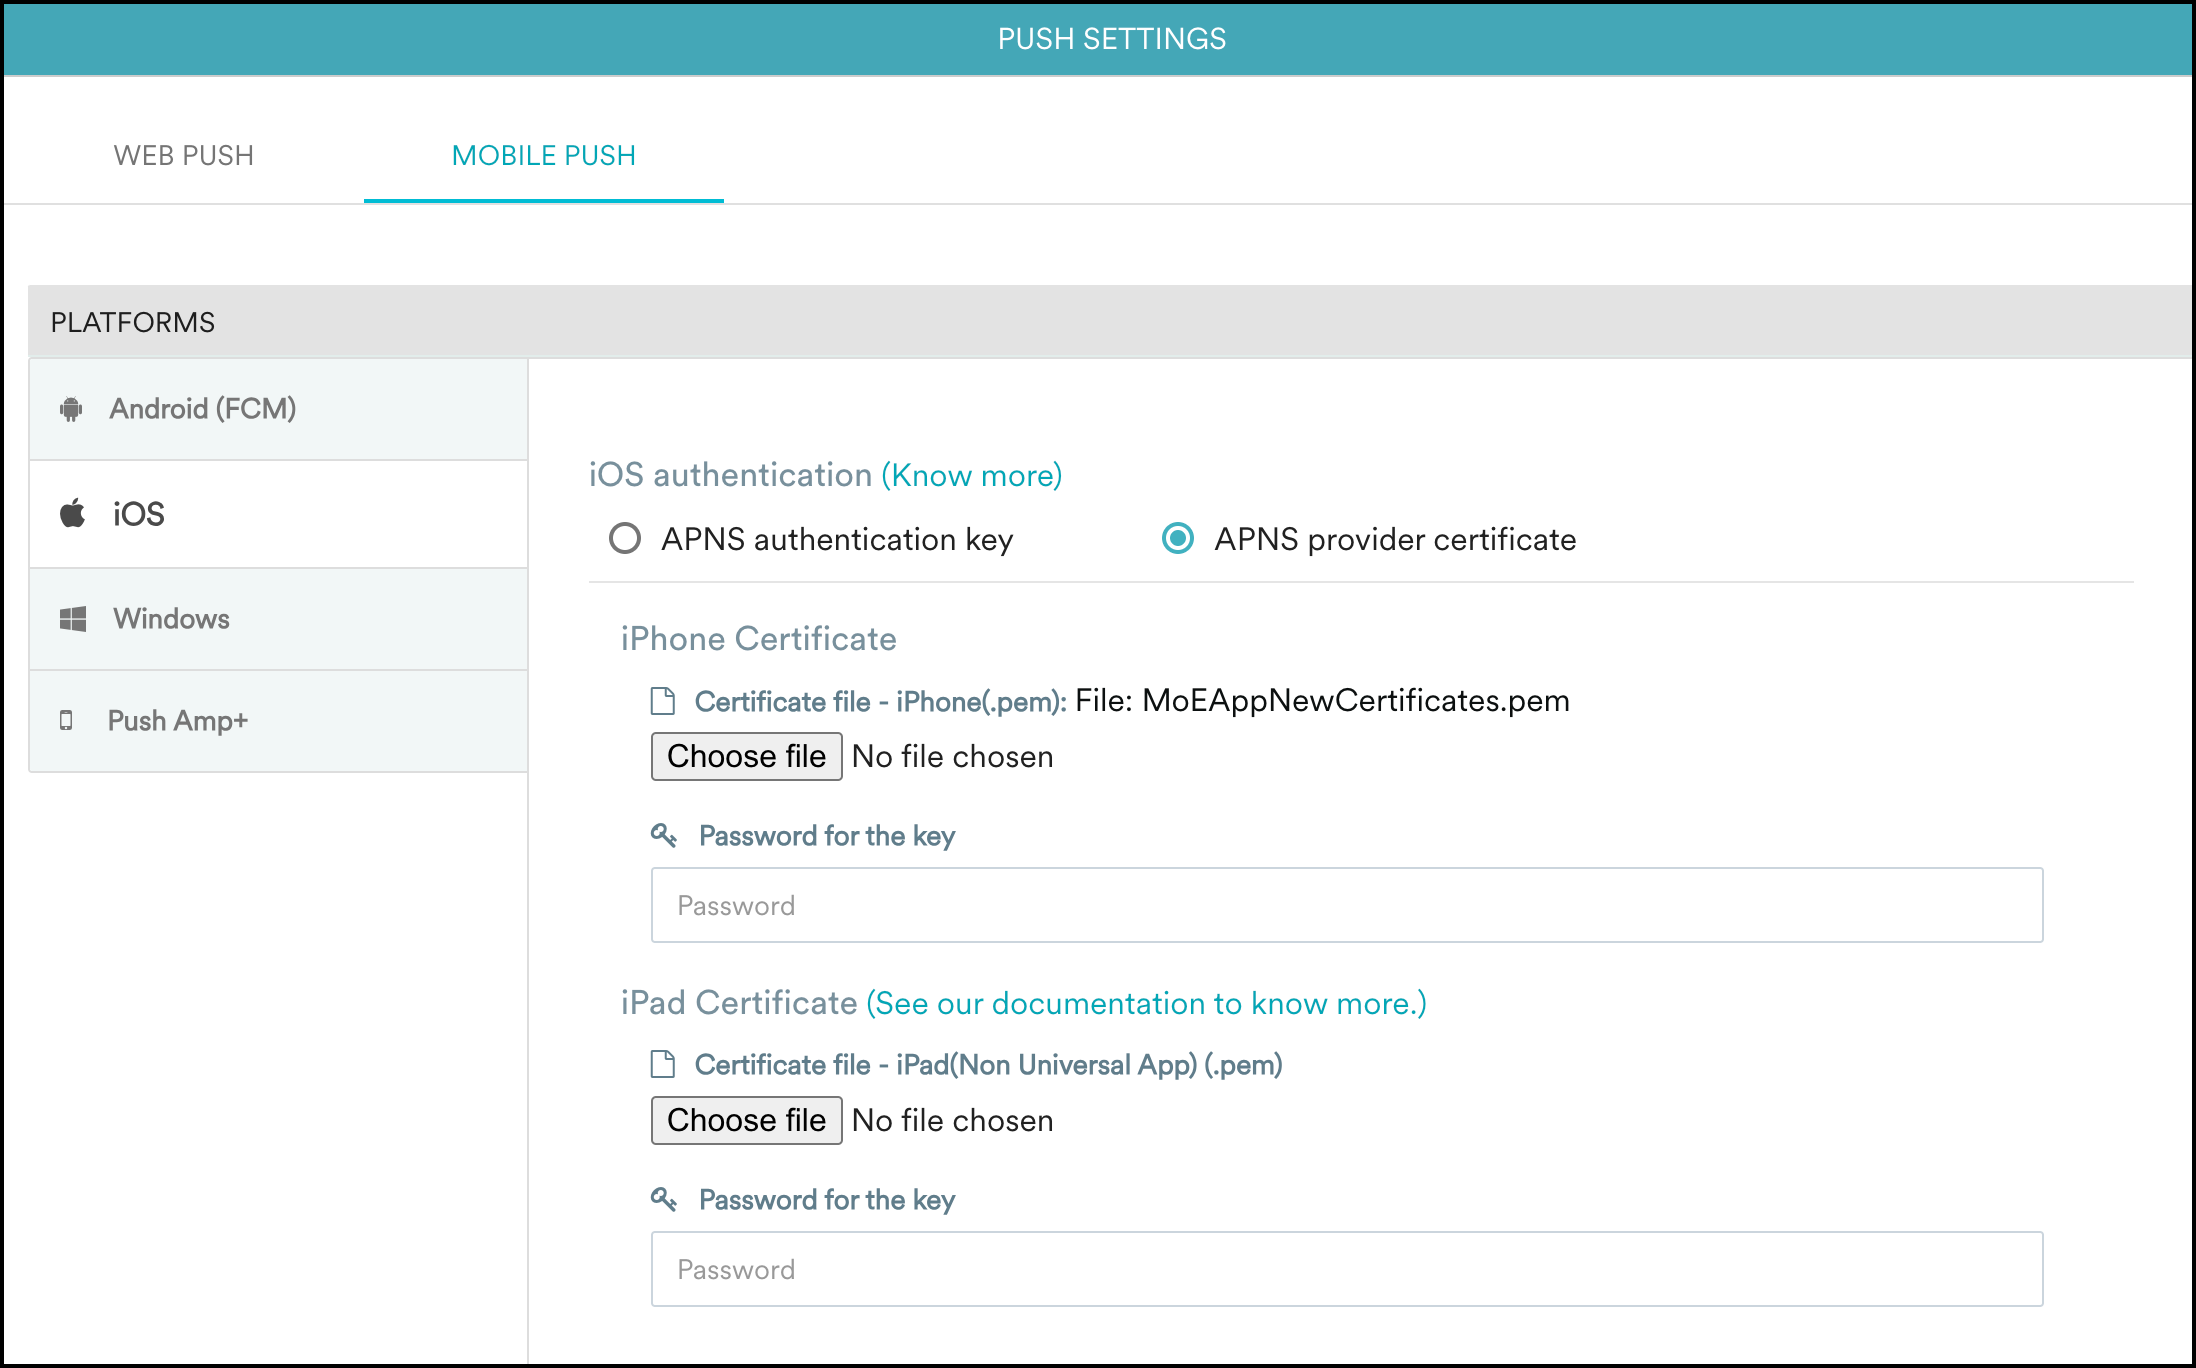Select the APNS provider certificate option
The image size is (2196, 1368).
[1178, 539]
